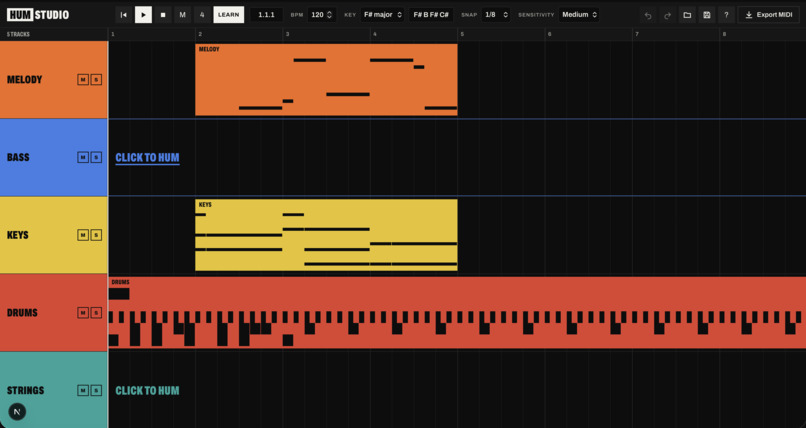Viewport: 806px width, 428px height.
Task: Mute the Melody track
Action: [x=83, y=80]
